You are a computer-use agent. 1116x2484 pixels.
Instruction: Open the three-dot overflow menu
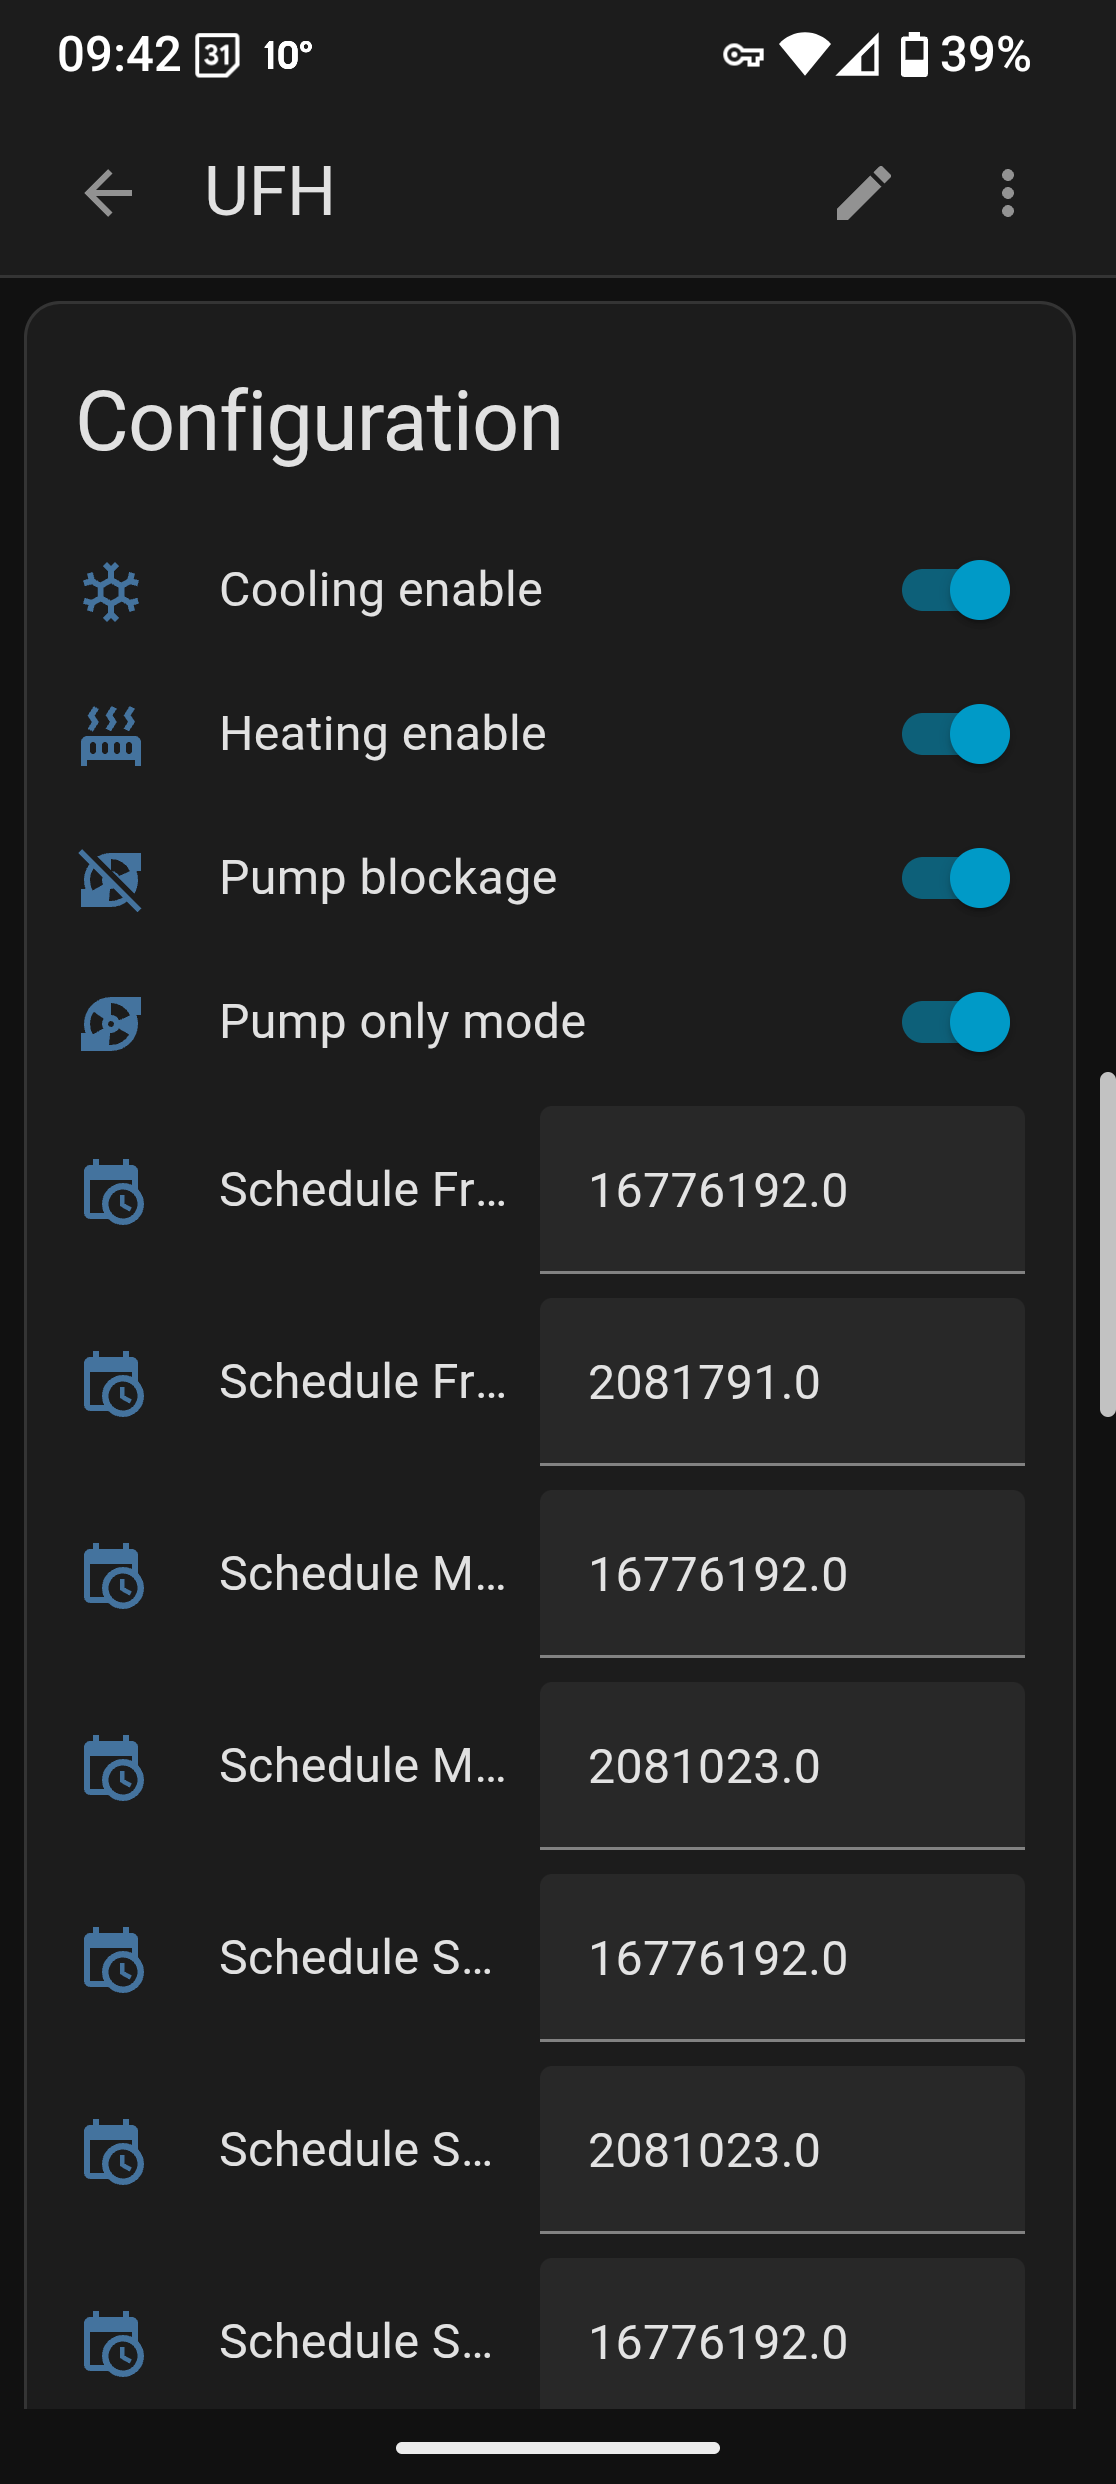coord(1007,192)
